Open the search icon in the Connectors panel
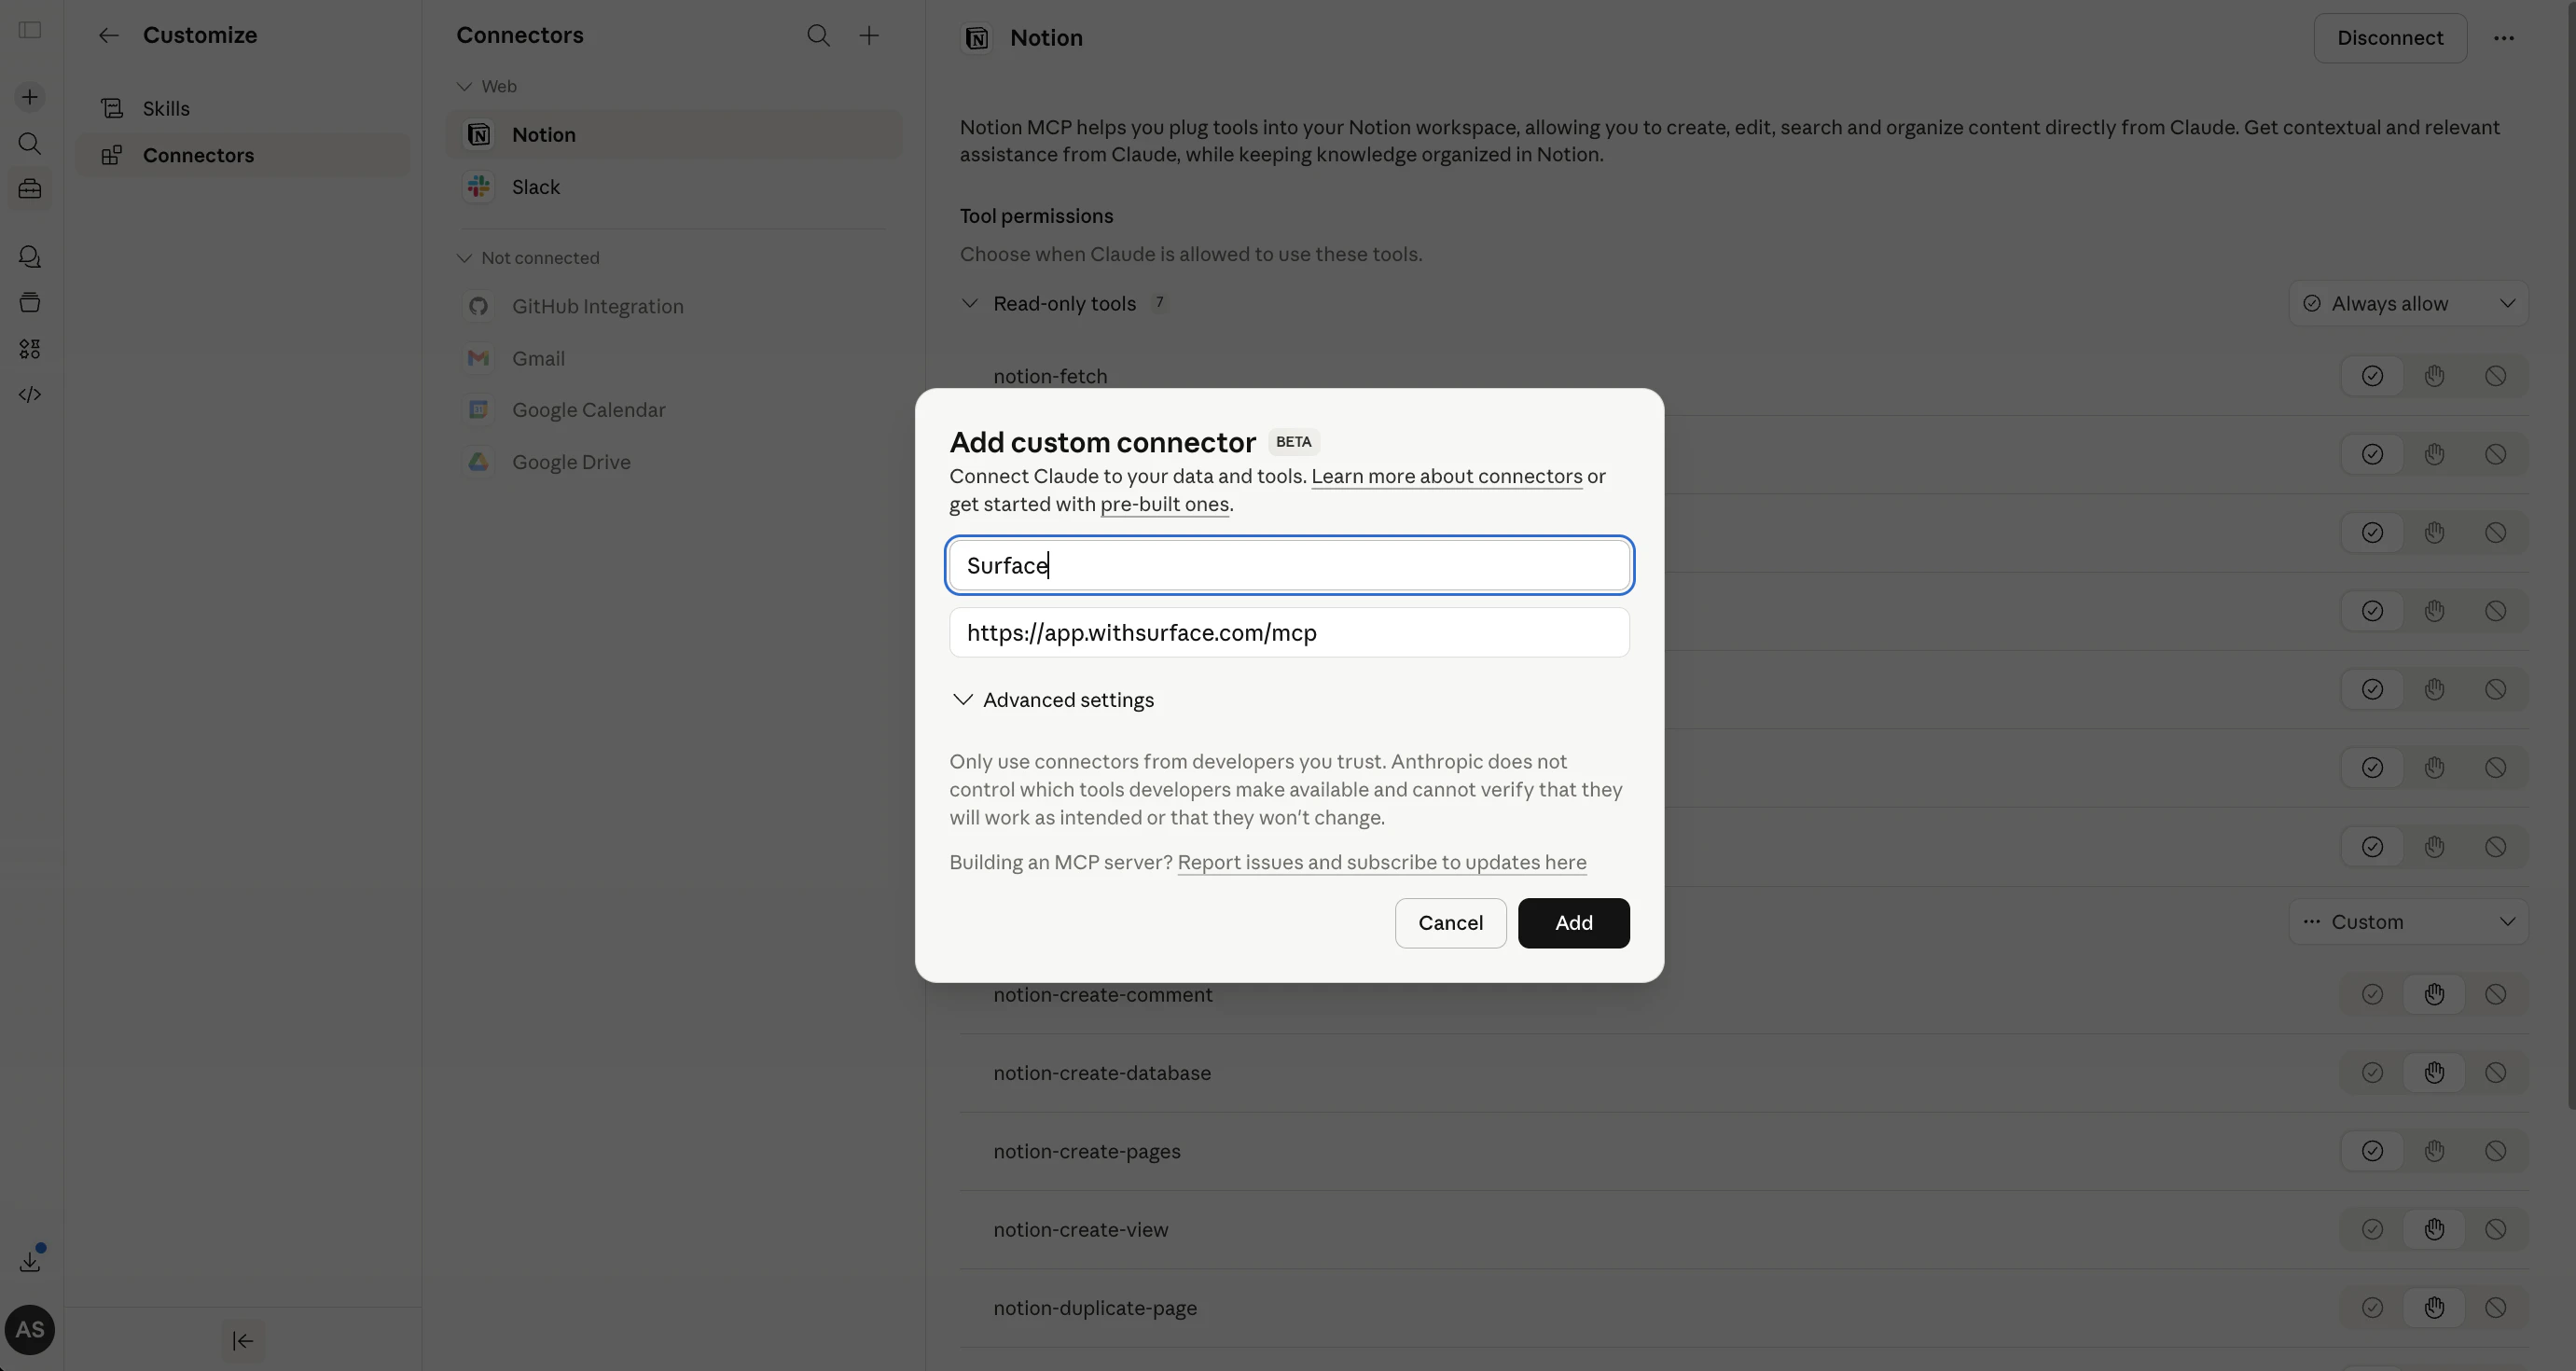This screenshot has width=2576, height=1371. (818, 34)
